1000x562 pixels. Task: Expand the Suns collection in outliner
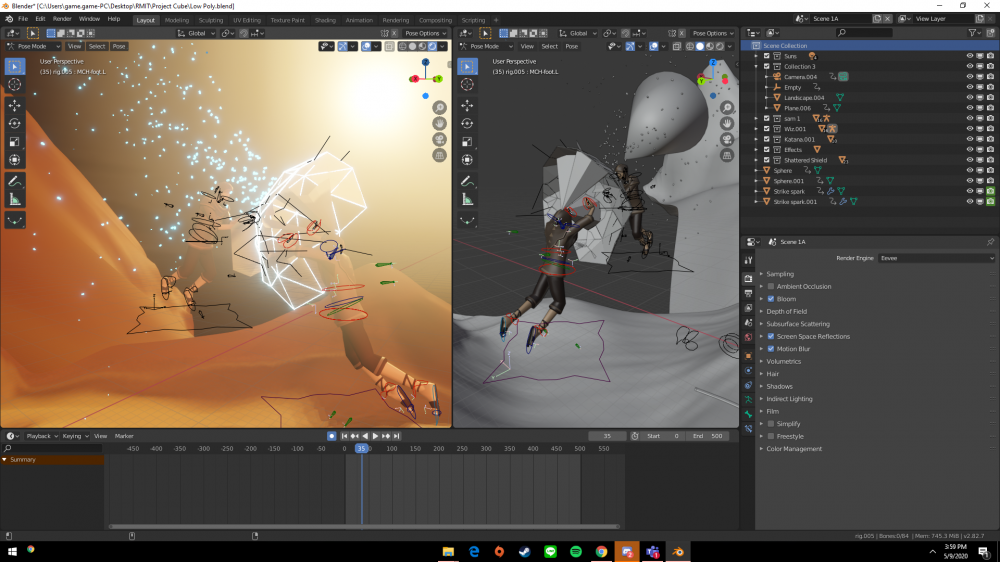click(x=757, y=56)
